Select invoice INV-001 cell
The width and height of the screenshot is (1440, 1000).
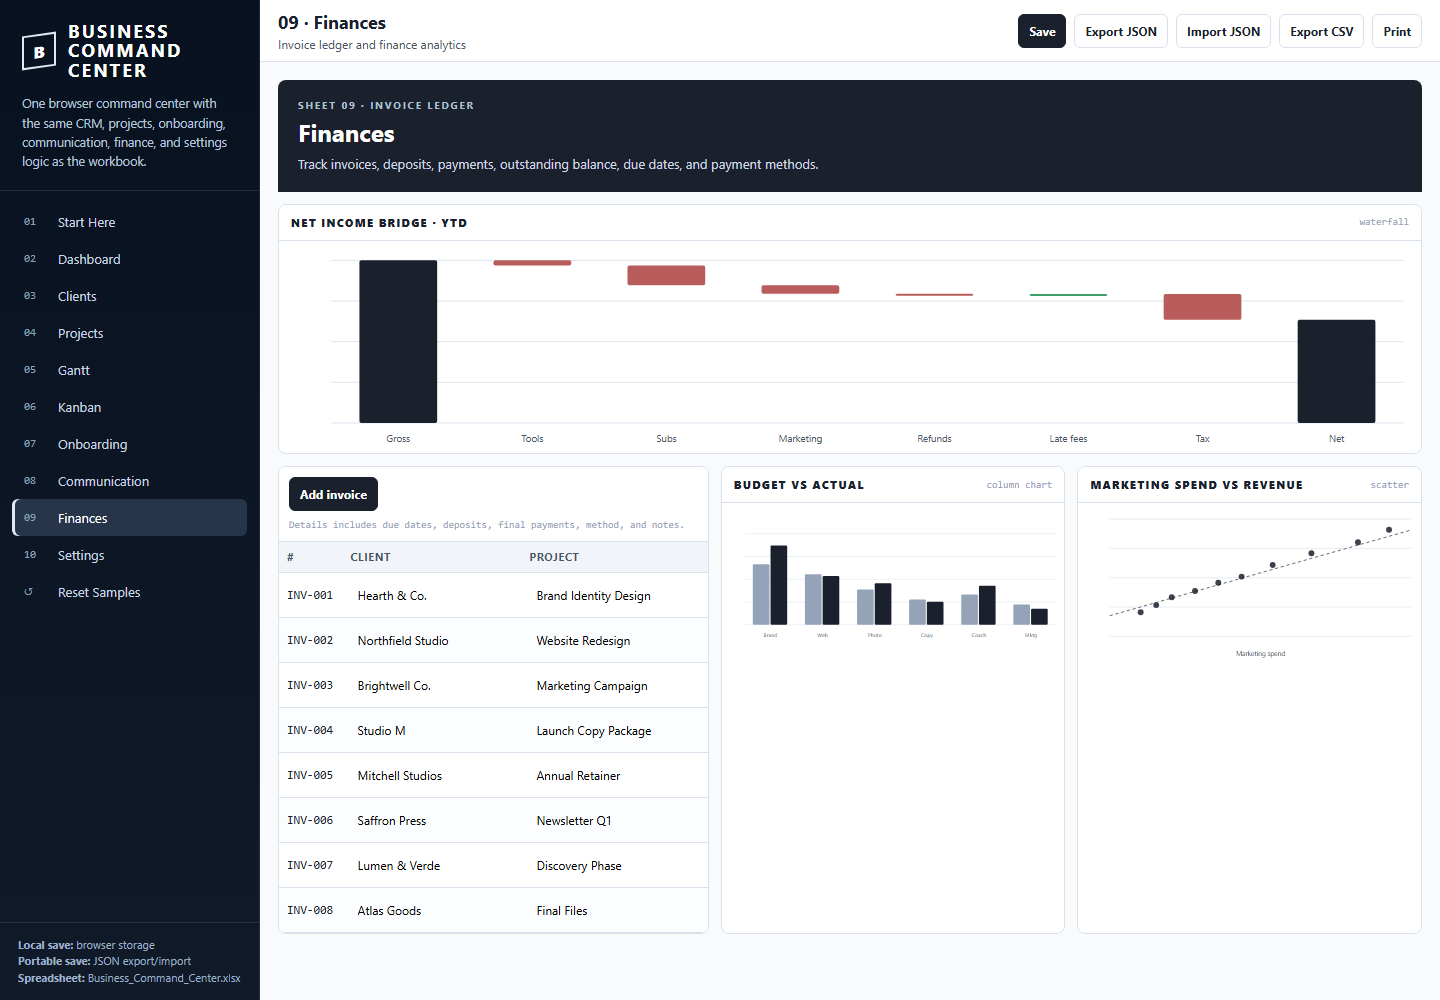tap(310, 595)
